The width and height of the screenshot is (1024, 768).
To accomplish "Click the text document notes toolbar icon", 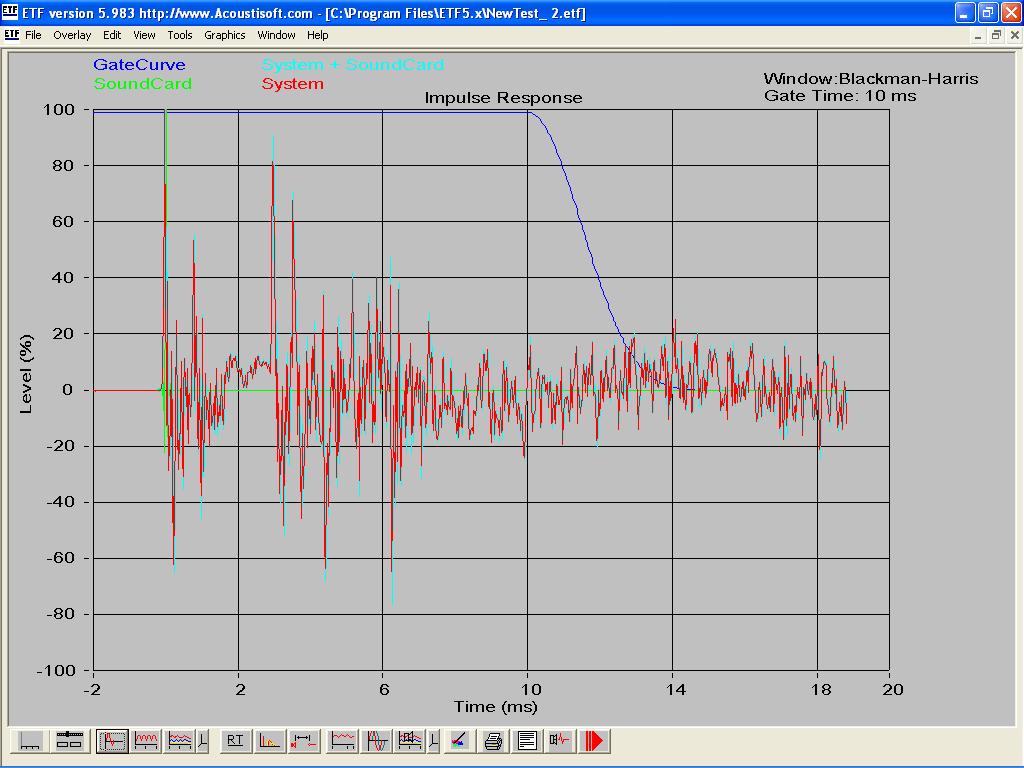I will (x=527, y=741).
